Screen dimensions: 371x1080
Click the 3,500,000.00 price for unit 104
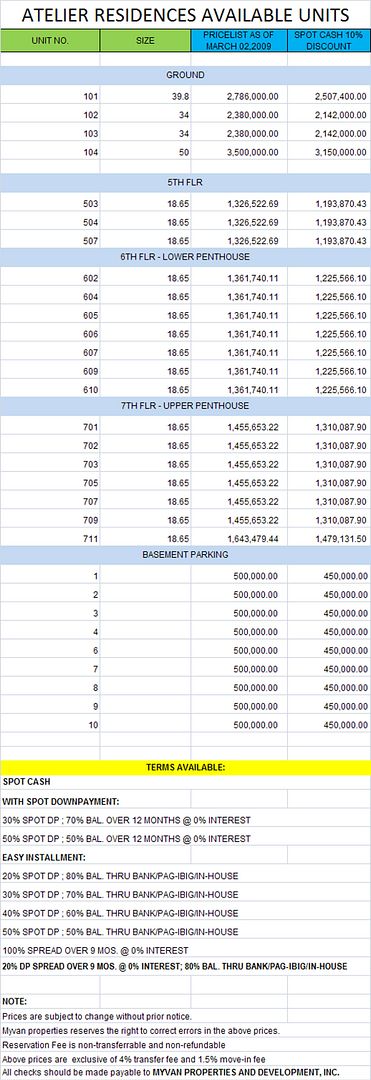coord(238,152)
